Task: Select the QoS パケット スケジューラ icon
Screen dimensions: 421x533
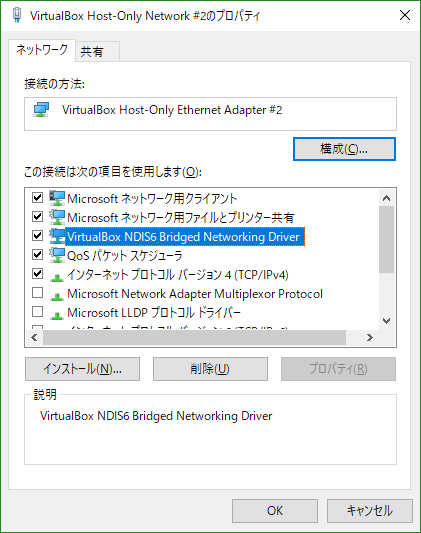Action: 57,255
